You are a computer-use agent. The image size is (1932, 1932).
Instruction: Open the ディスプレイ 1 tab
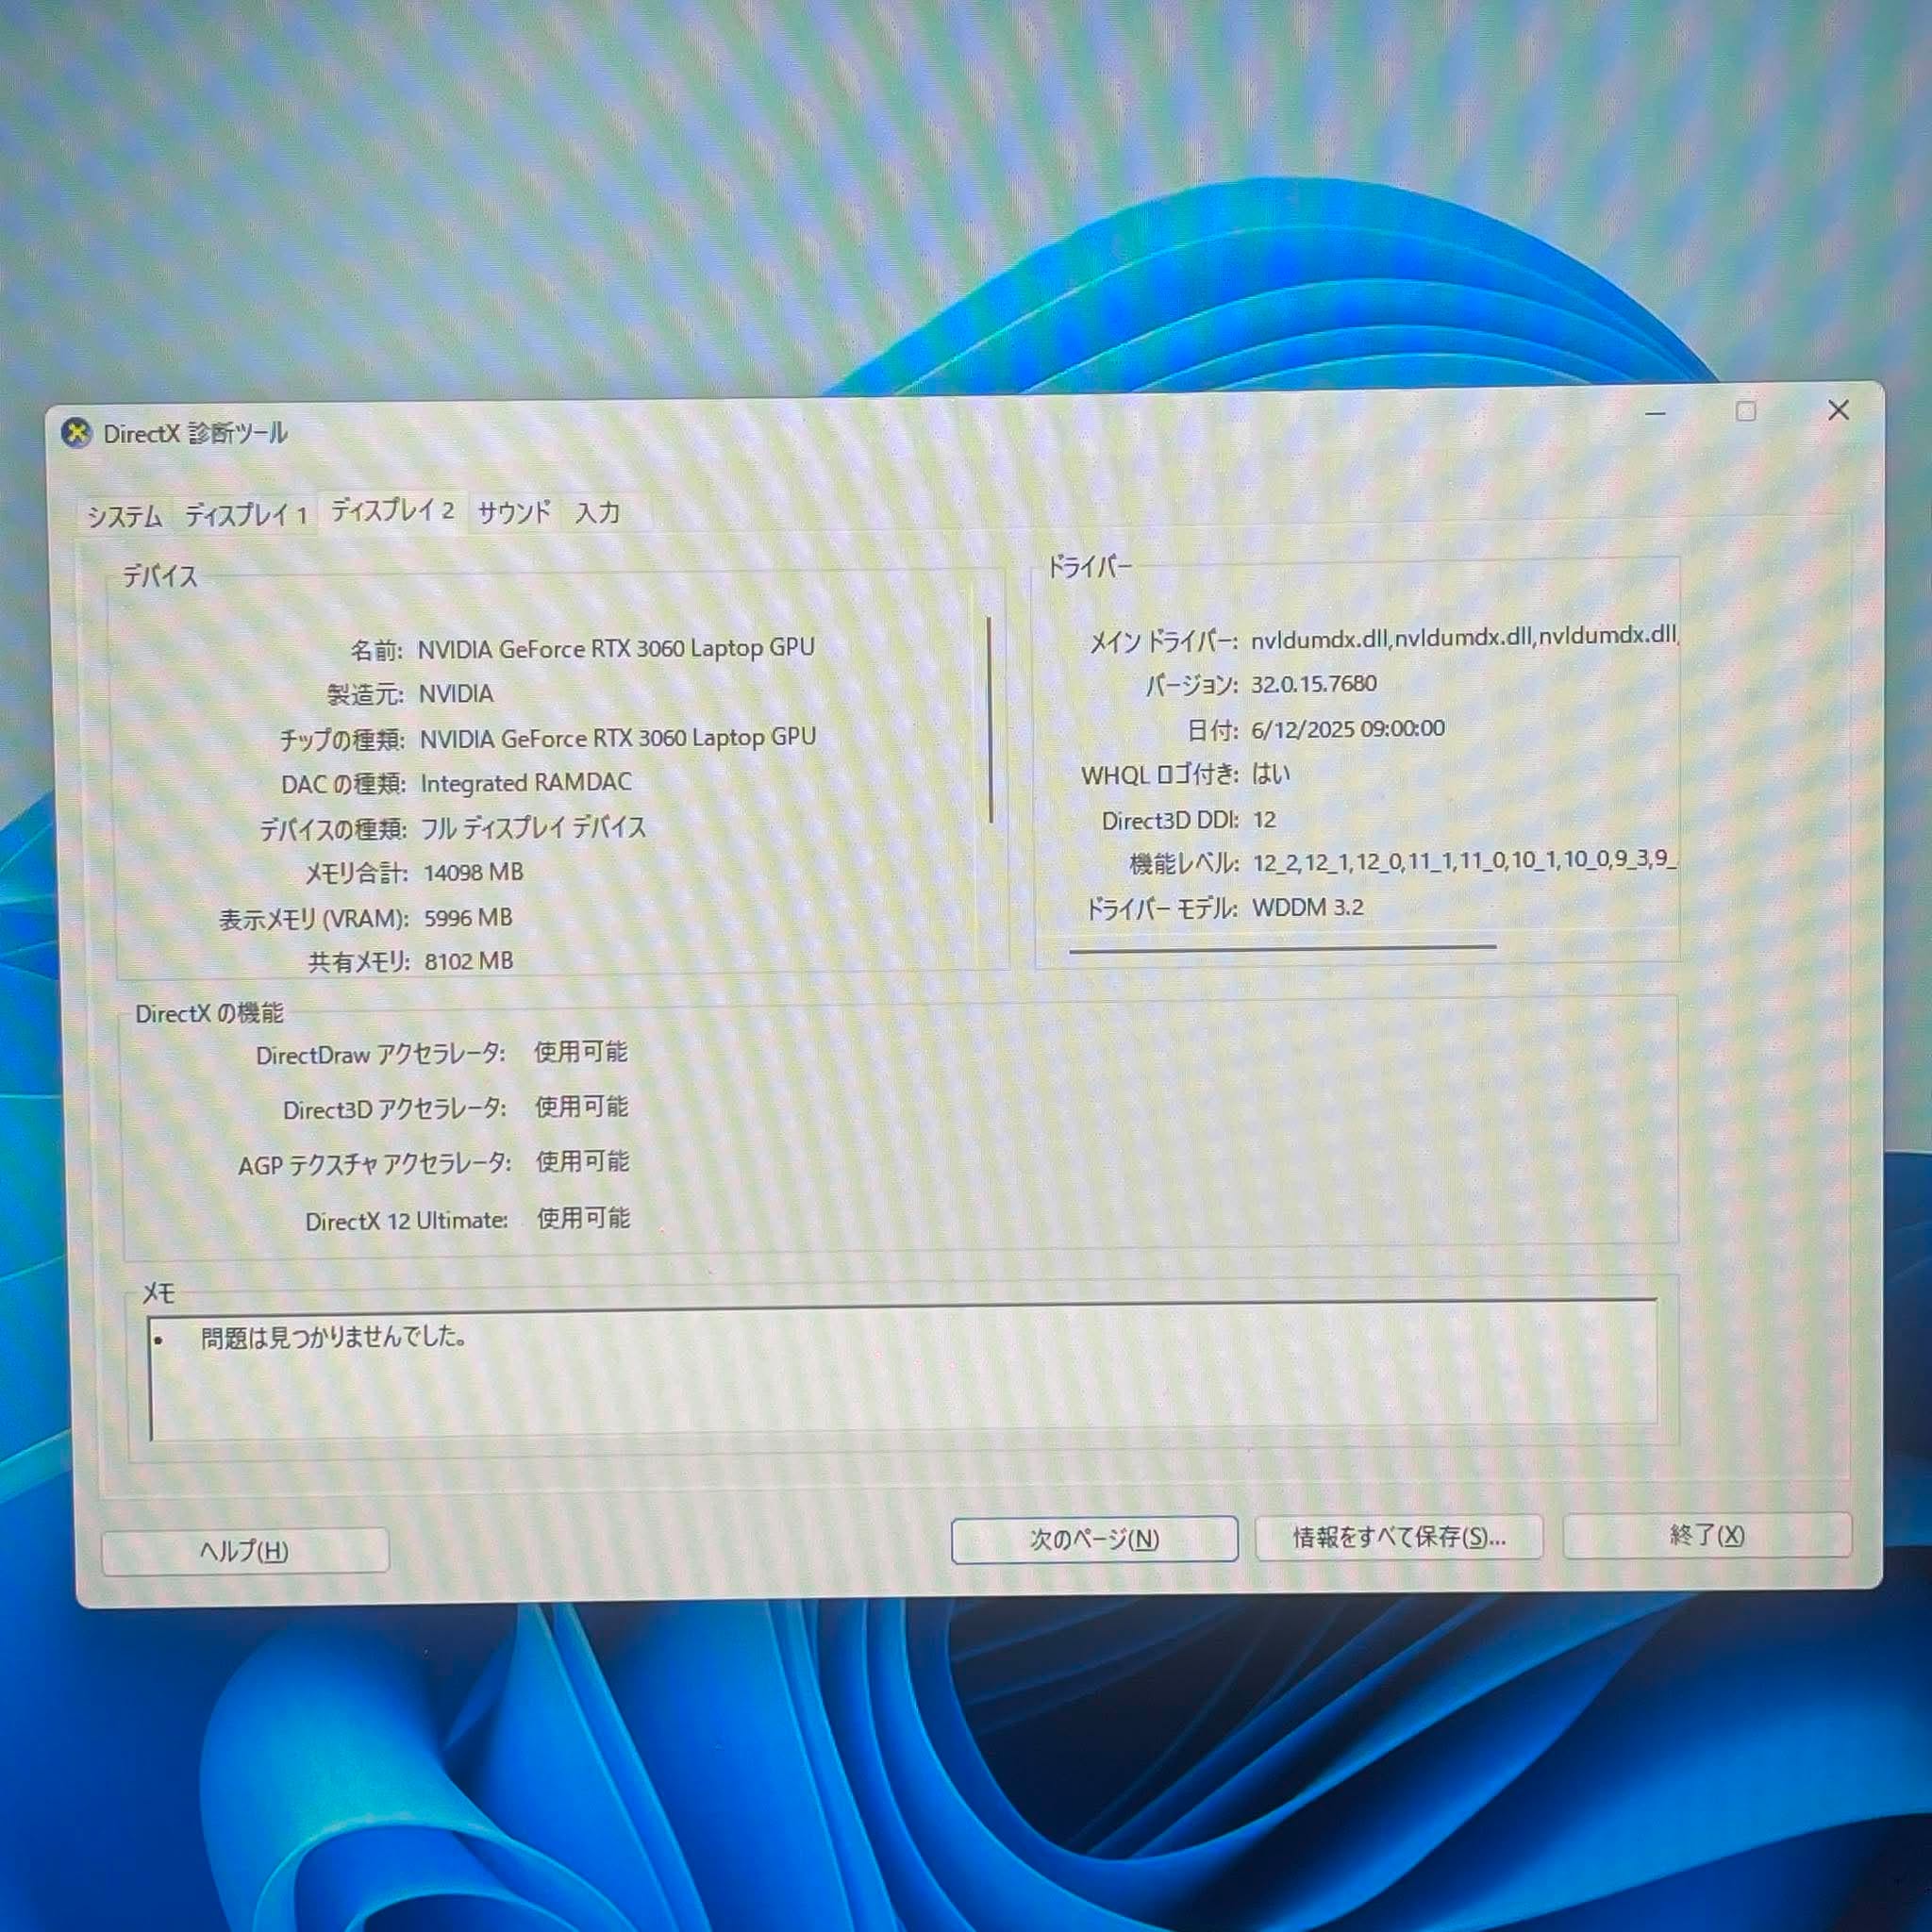[x=245, y=515]
